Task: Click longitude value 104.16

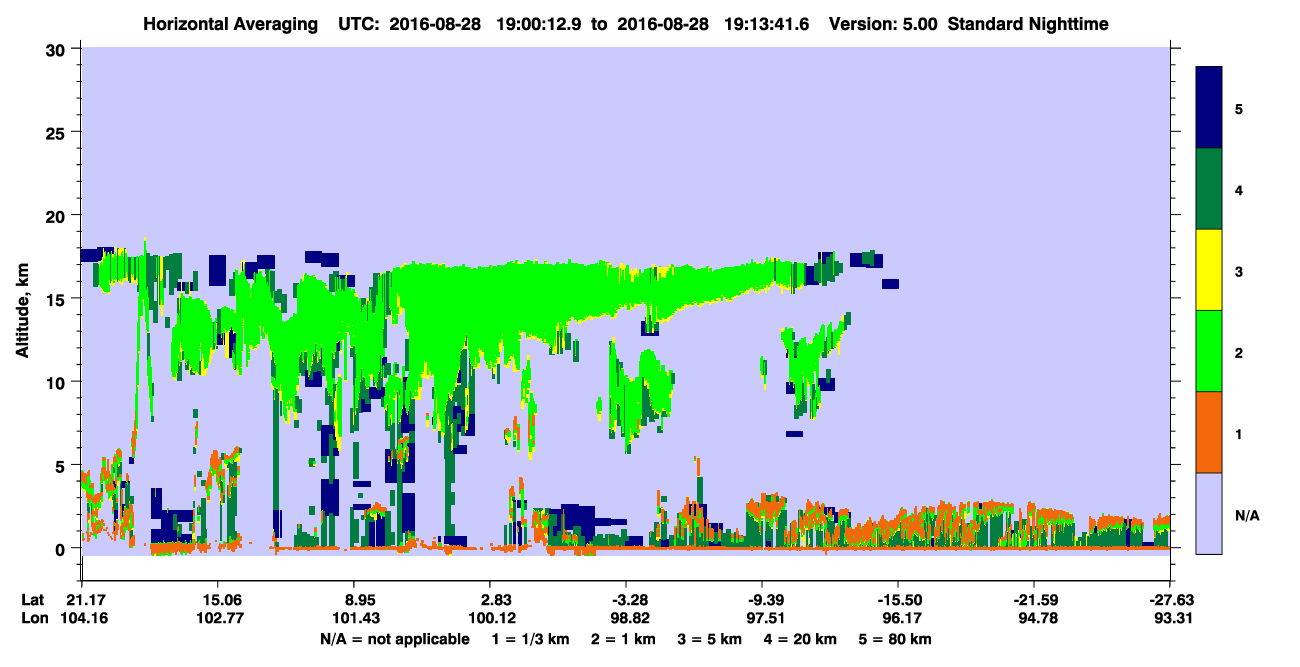Action: coord(82,618)
